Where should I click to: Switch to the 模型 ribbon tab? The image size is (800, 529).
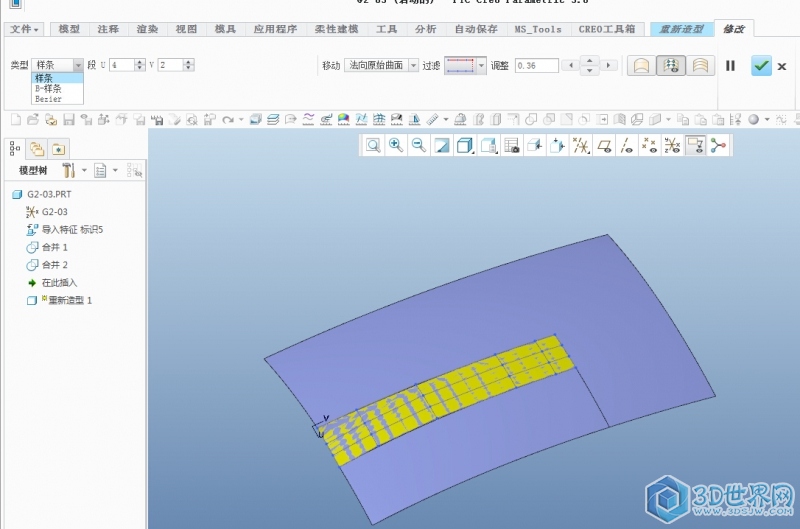click(x=69, y=29)
